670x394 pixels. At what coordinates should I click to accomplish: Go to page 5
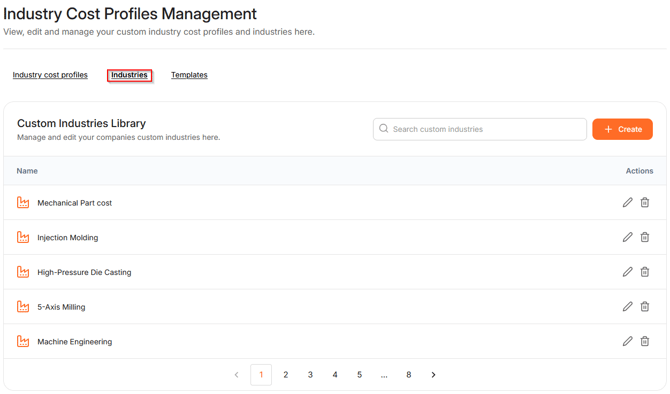tap(359, 375)
